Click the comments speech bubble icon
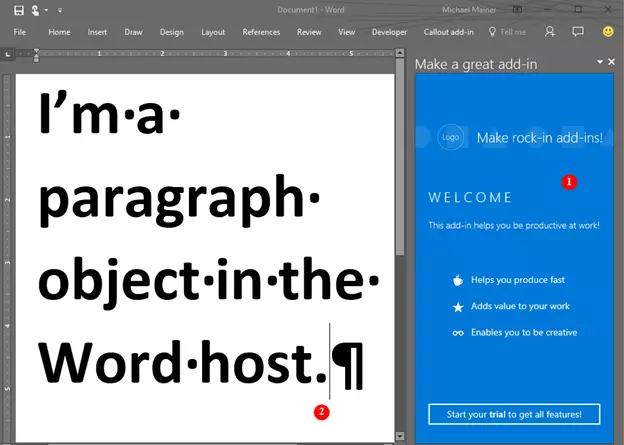 (x=579, y=32)
